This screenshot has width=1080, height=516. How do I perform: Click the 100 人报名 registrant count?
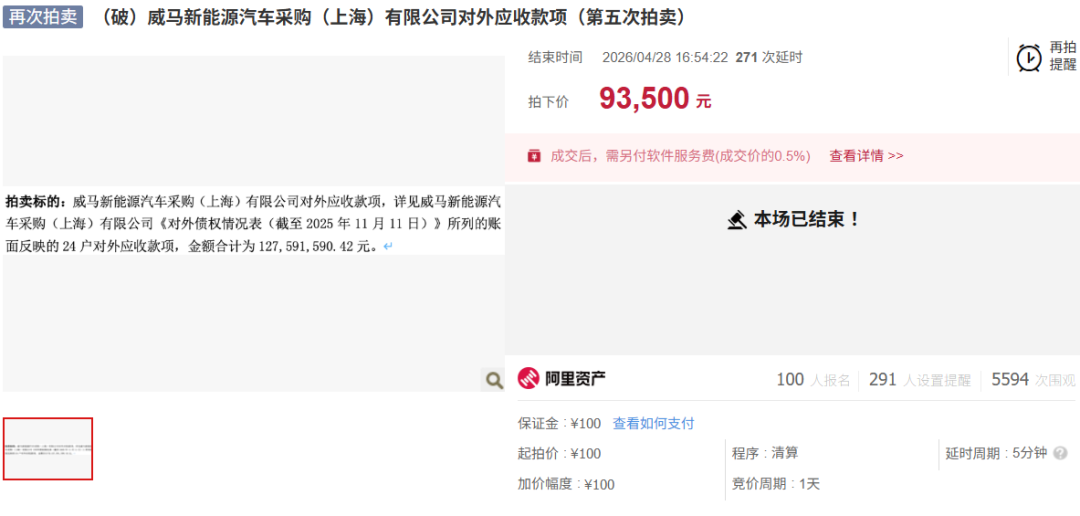[x=813, y=380]
